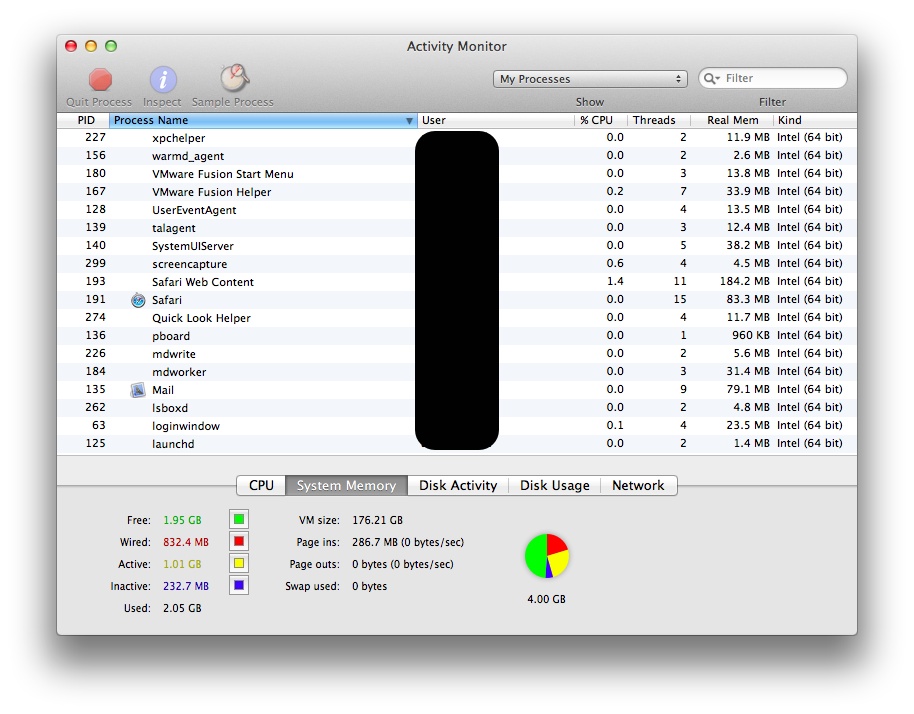
Task: Click the magnifier icon in Filter field
Action: [711, 78]
